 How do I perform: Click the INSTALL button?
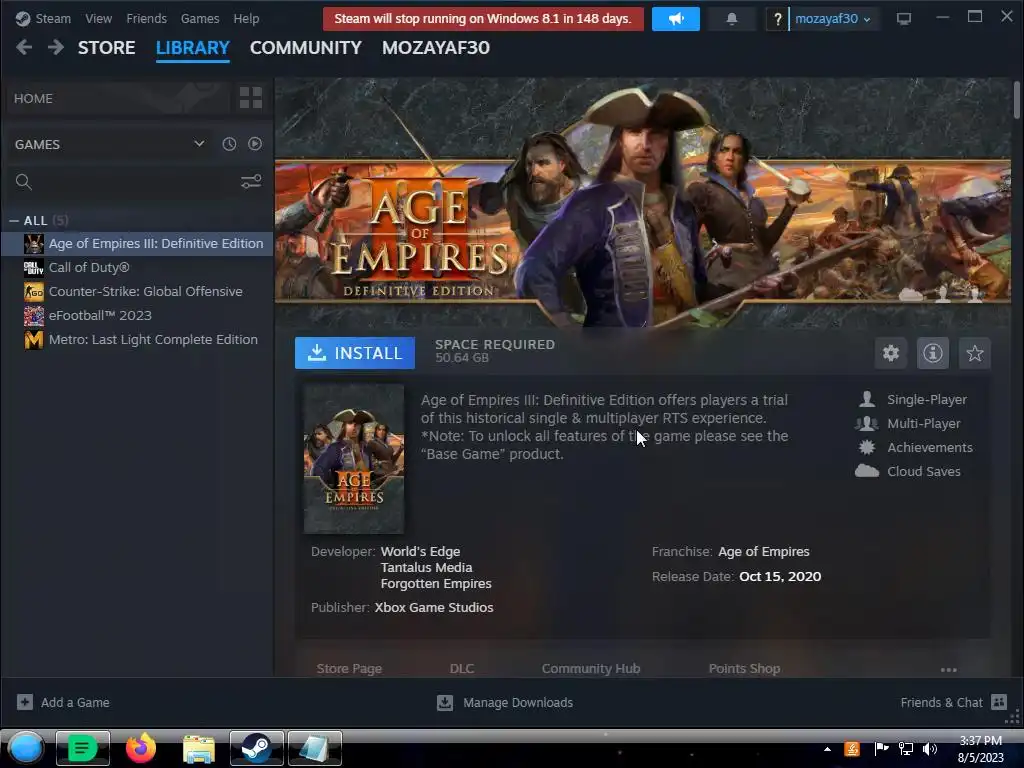[x=355, y=353]
